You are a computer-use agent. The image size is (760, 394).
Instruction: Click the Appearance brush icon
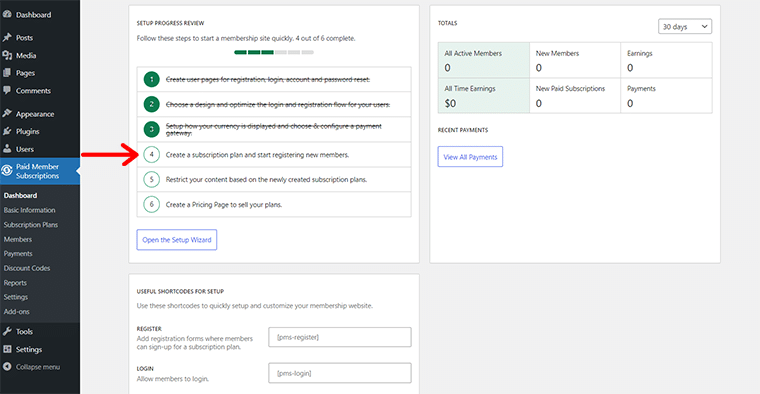[7, 113]
